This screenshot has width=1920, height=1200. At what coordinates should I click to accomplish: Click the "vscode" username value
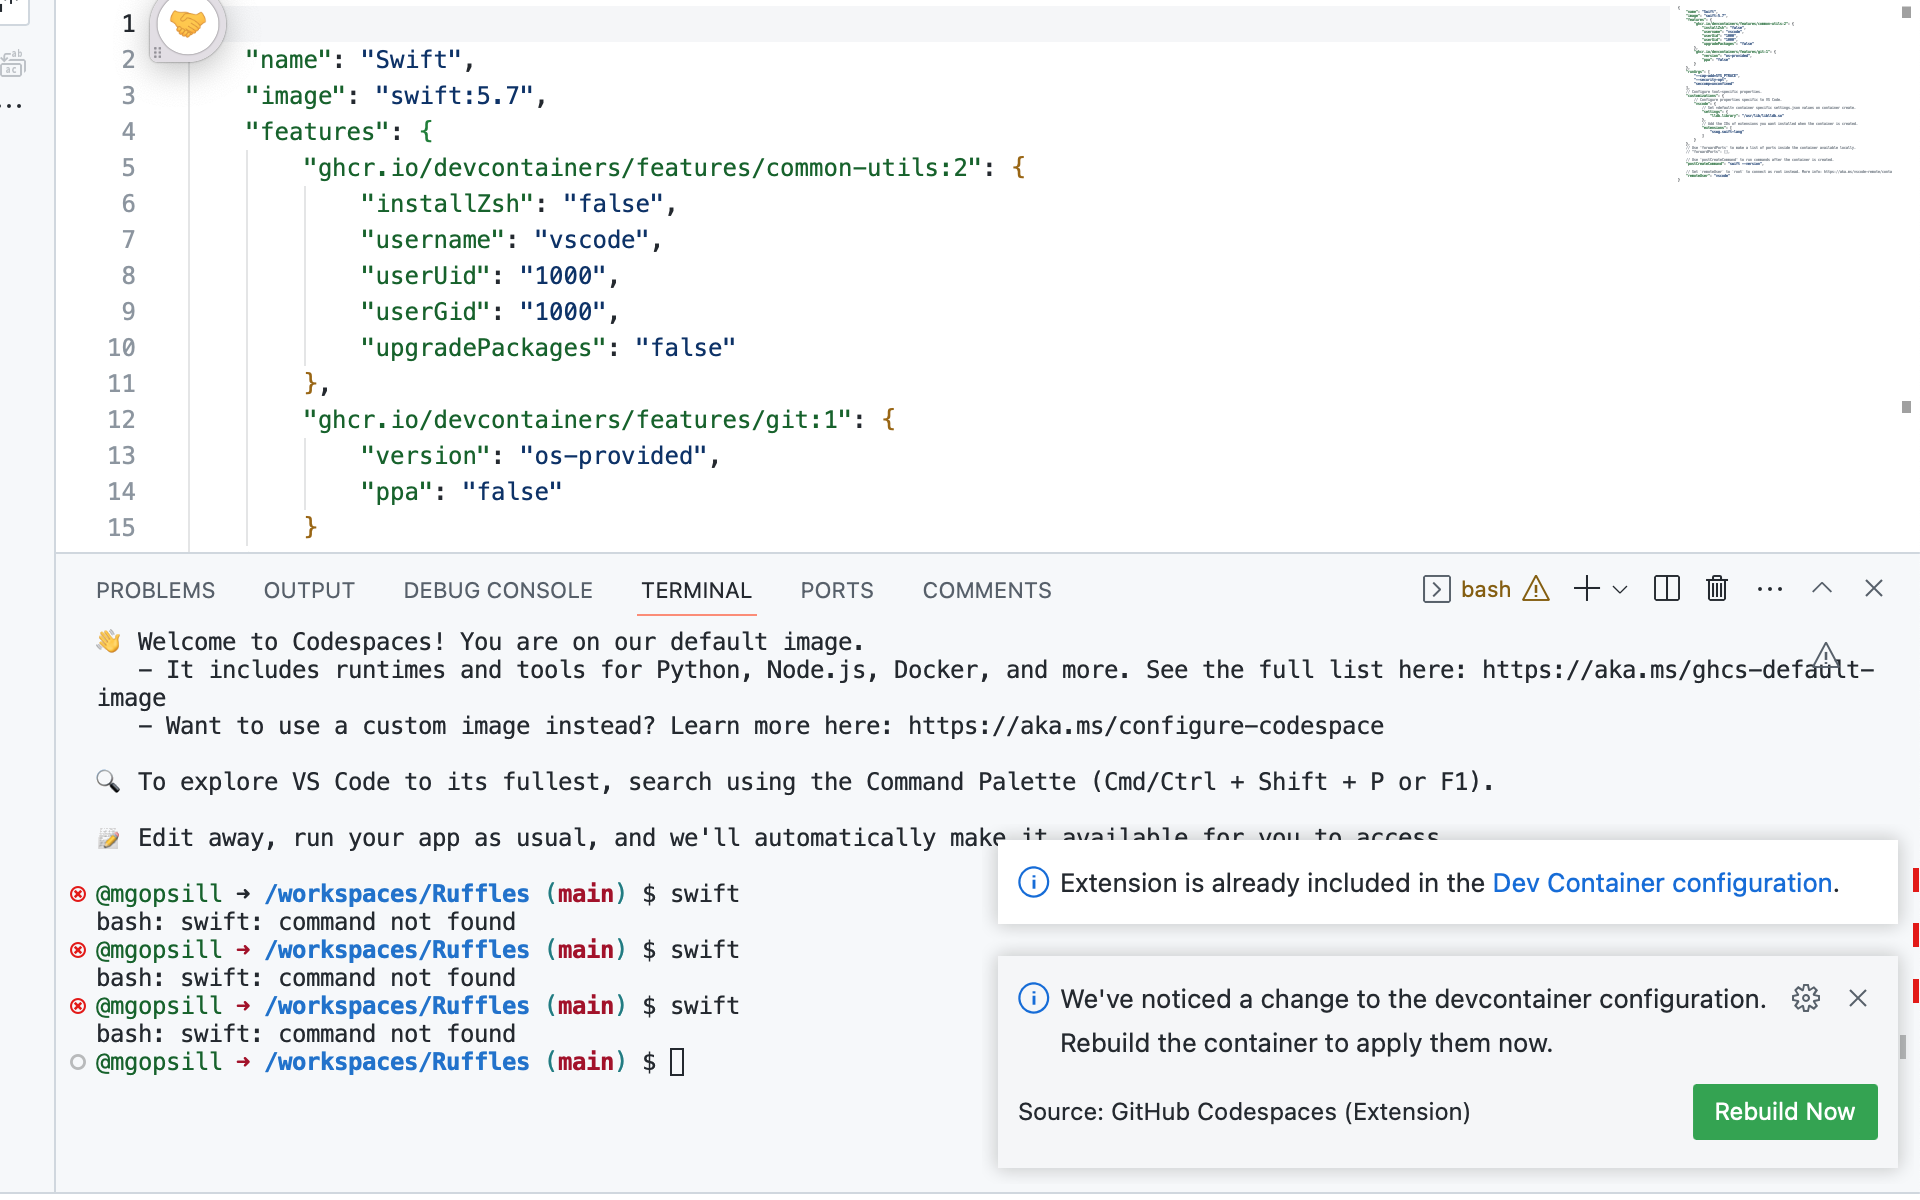592,240
